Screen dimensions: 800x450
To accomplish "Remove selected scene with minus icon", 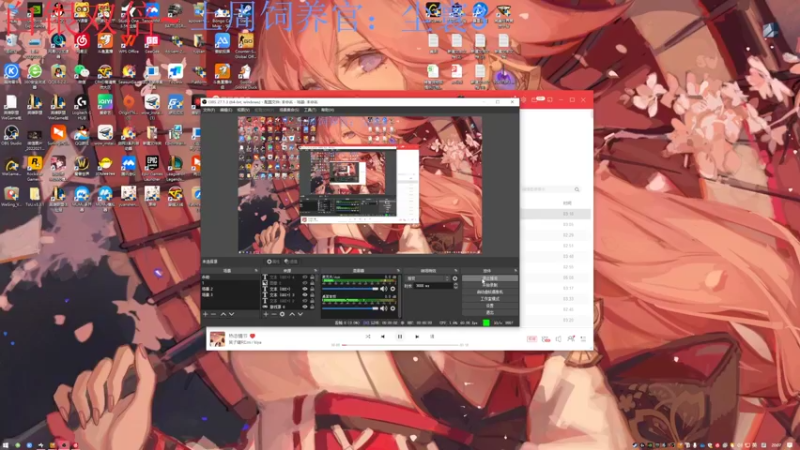I will click(214, 314).
